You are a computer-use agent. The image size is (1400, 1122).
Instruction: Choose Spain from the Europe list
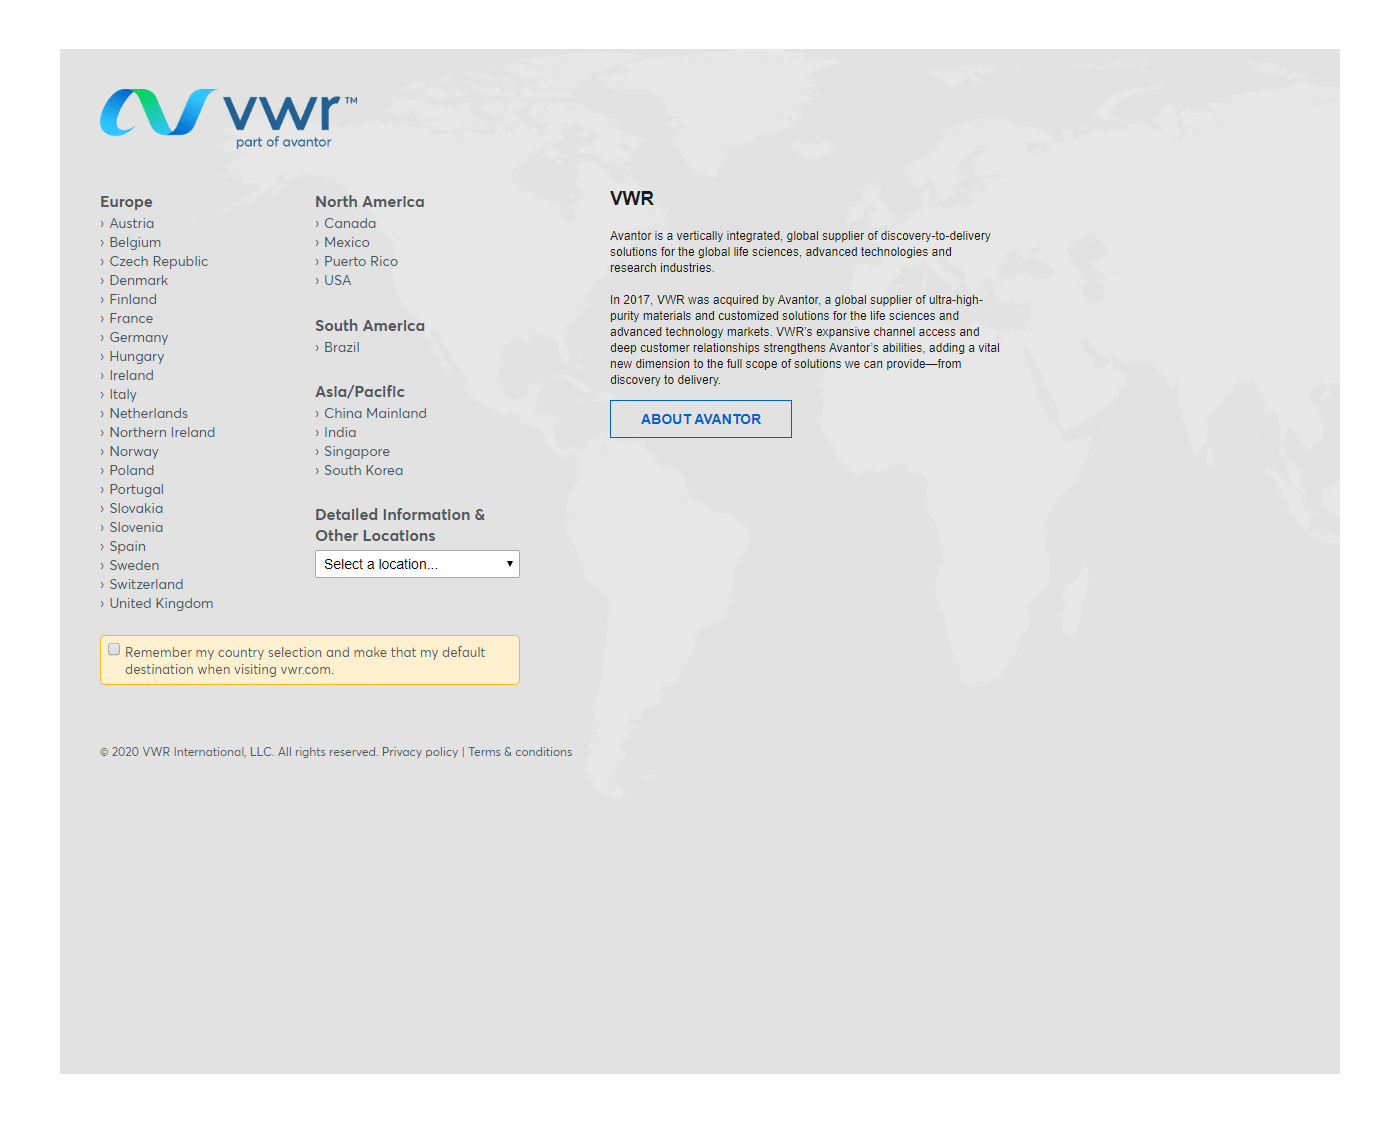click(x=127, y=547)
